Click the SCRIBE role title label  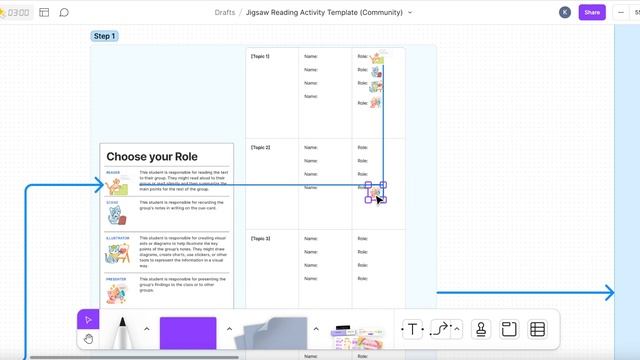[112, 202]
